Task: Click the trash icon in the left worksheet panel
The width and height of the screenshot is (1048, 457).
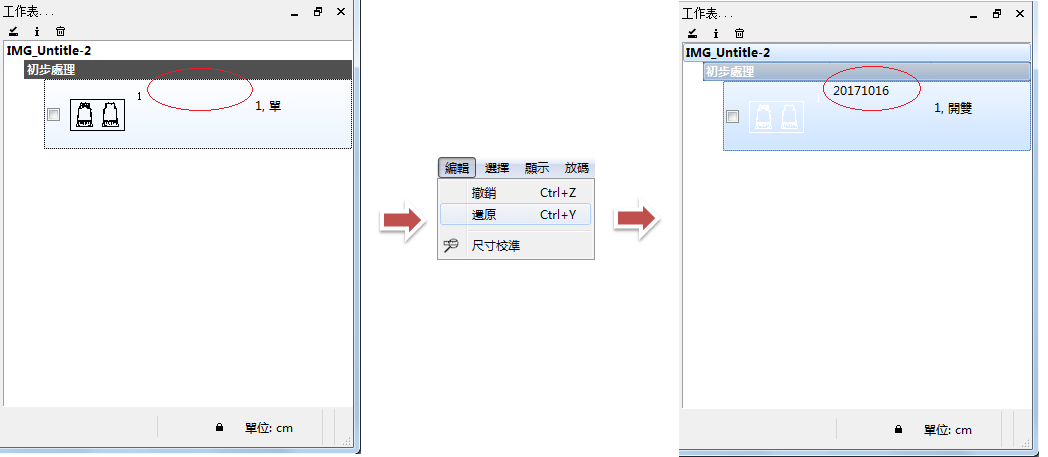Action: (61, 32)
